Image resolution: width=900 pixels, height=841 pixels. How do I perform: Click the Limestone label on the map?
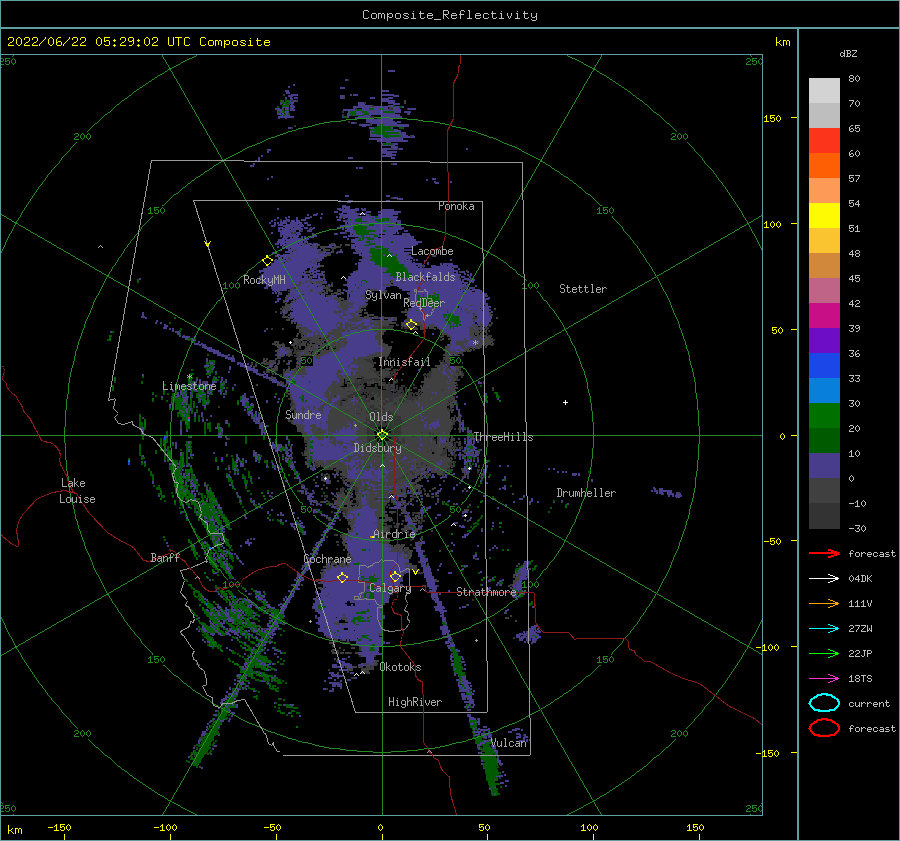[189, 386]
